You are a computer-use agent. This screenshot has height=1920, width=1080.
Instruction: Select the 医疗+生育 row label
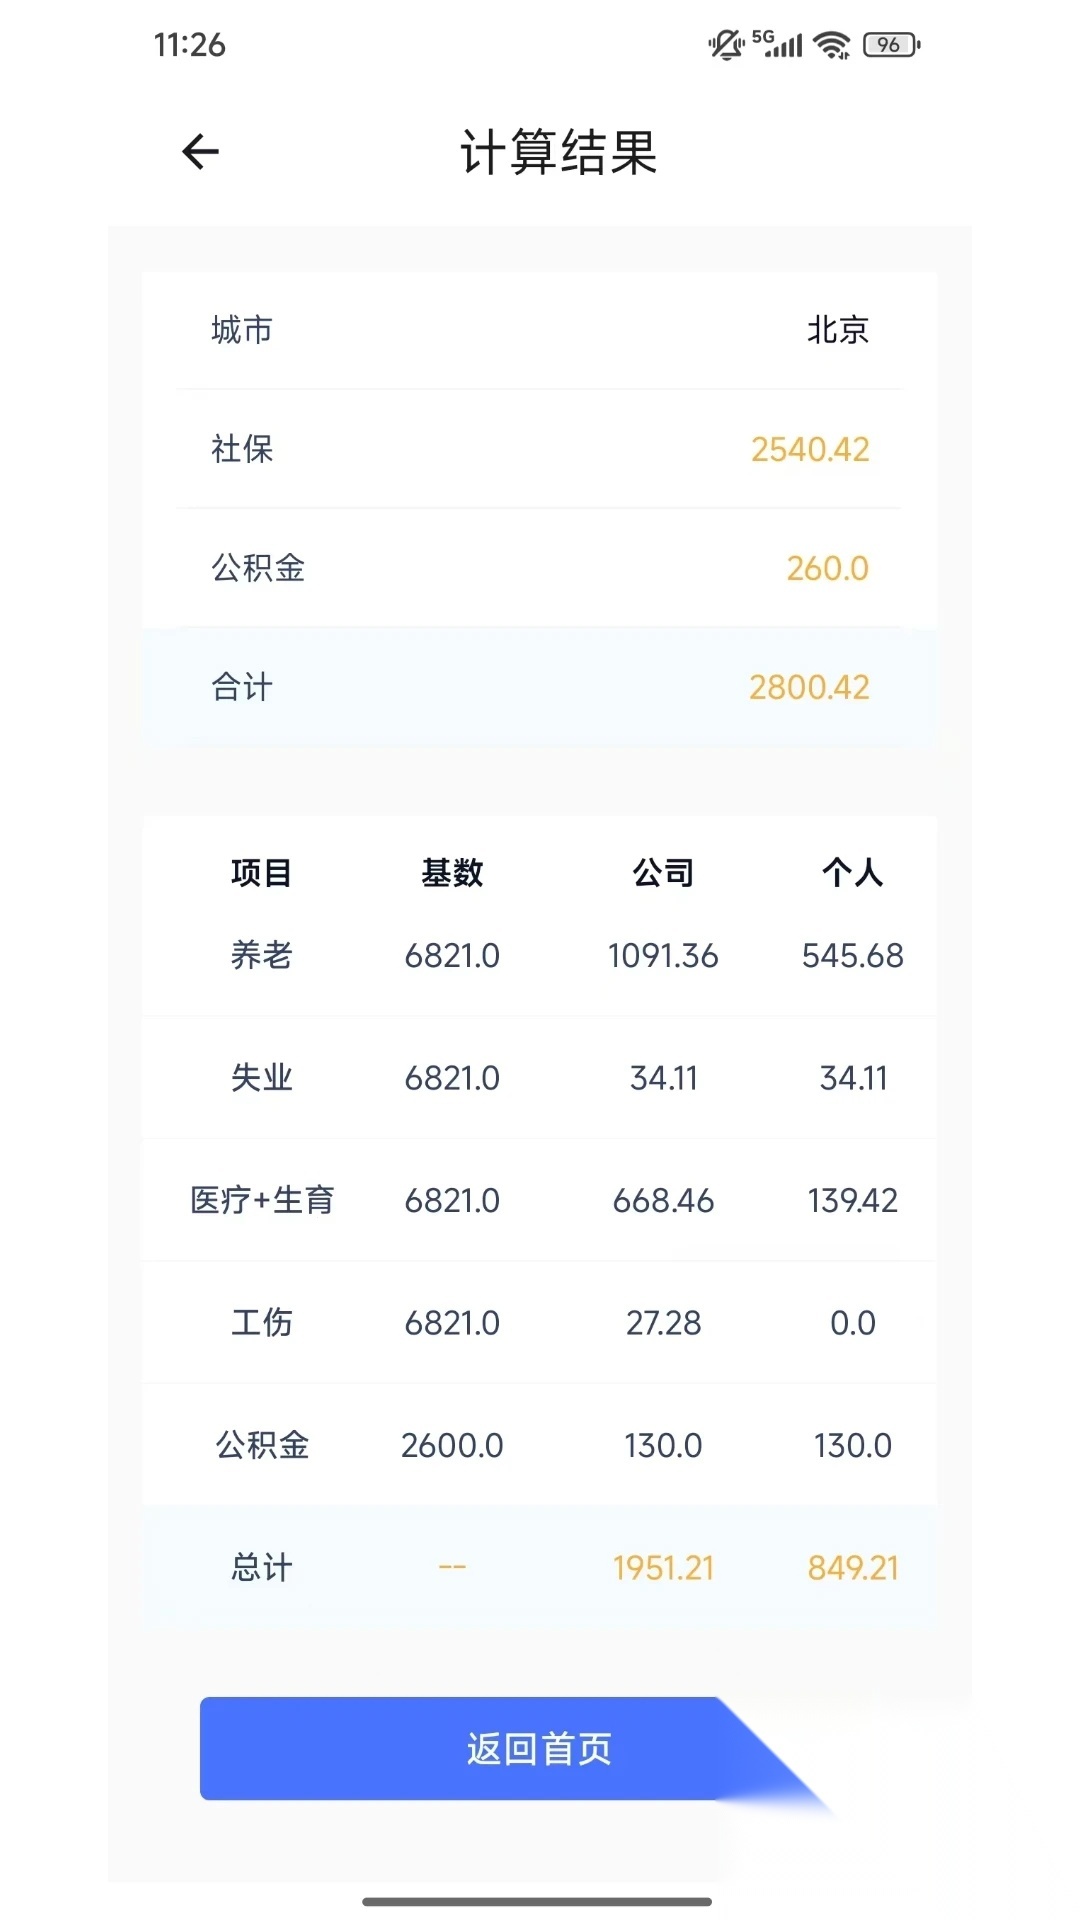click(x=262, y=1200)
